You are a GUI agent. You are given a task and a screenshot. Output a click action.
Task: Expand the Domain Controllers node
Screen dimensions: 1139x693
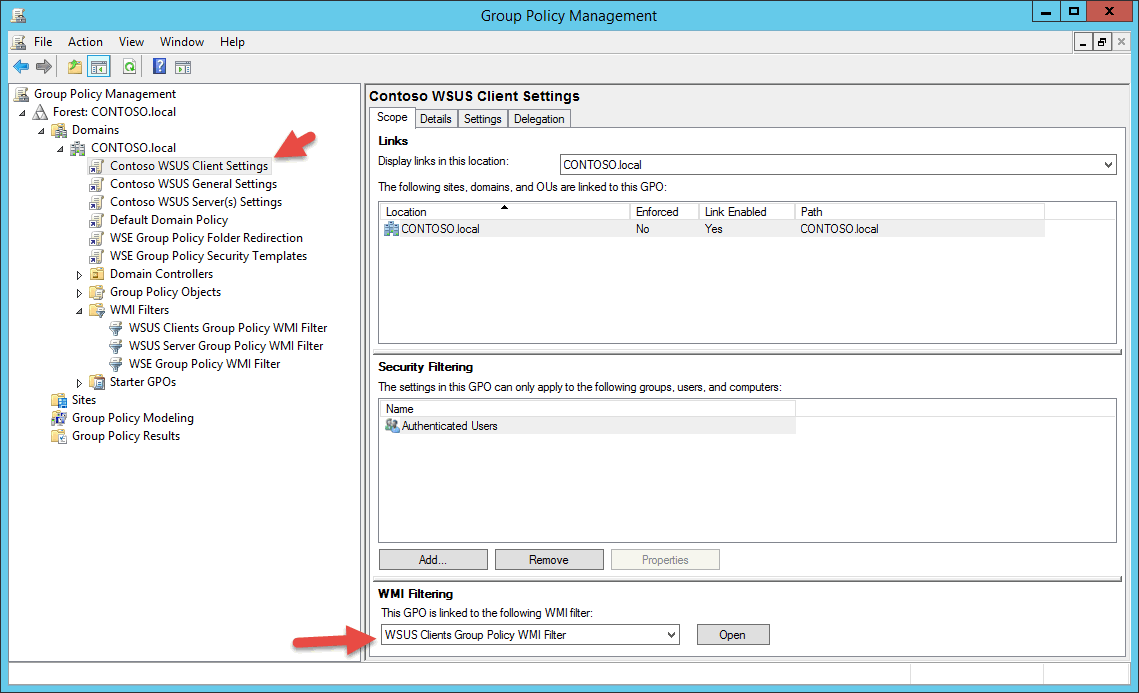pos(79,275)
